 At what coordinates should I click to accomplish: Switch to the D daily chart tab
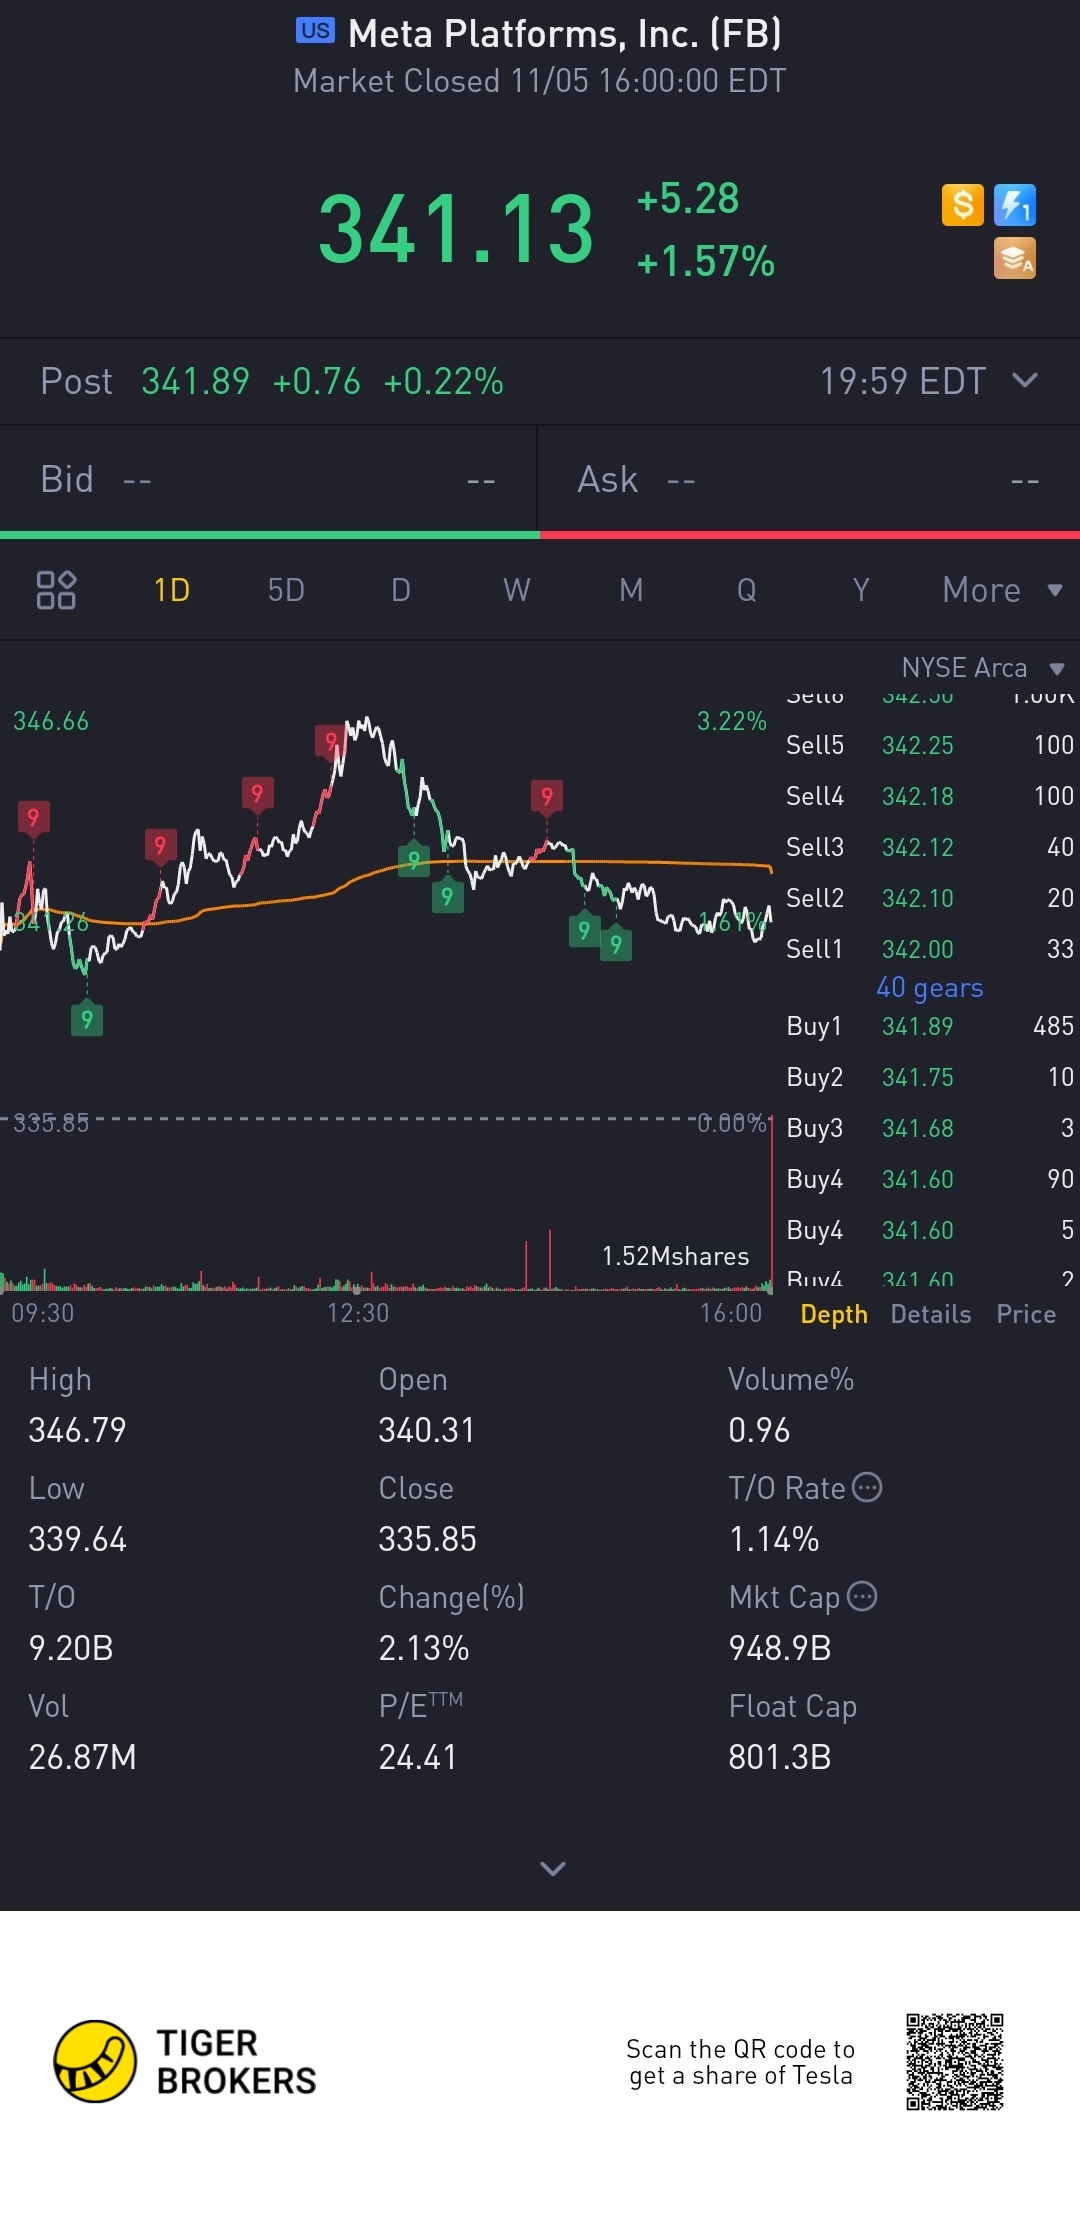[401, 590]
